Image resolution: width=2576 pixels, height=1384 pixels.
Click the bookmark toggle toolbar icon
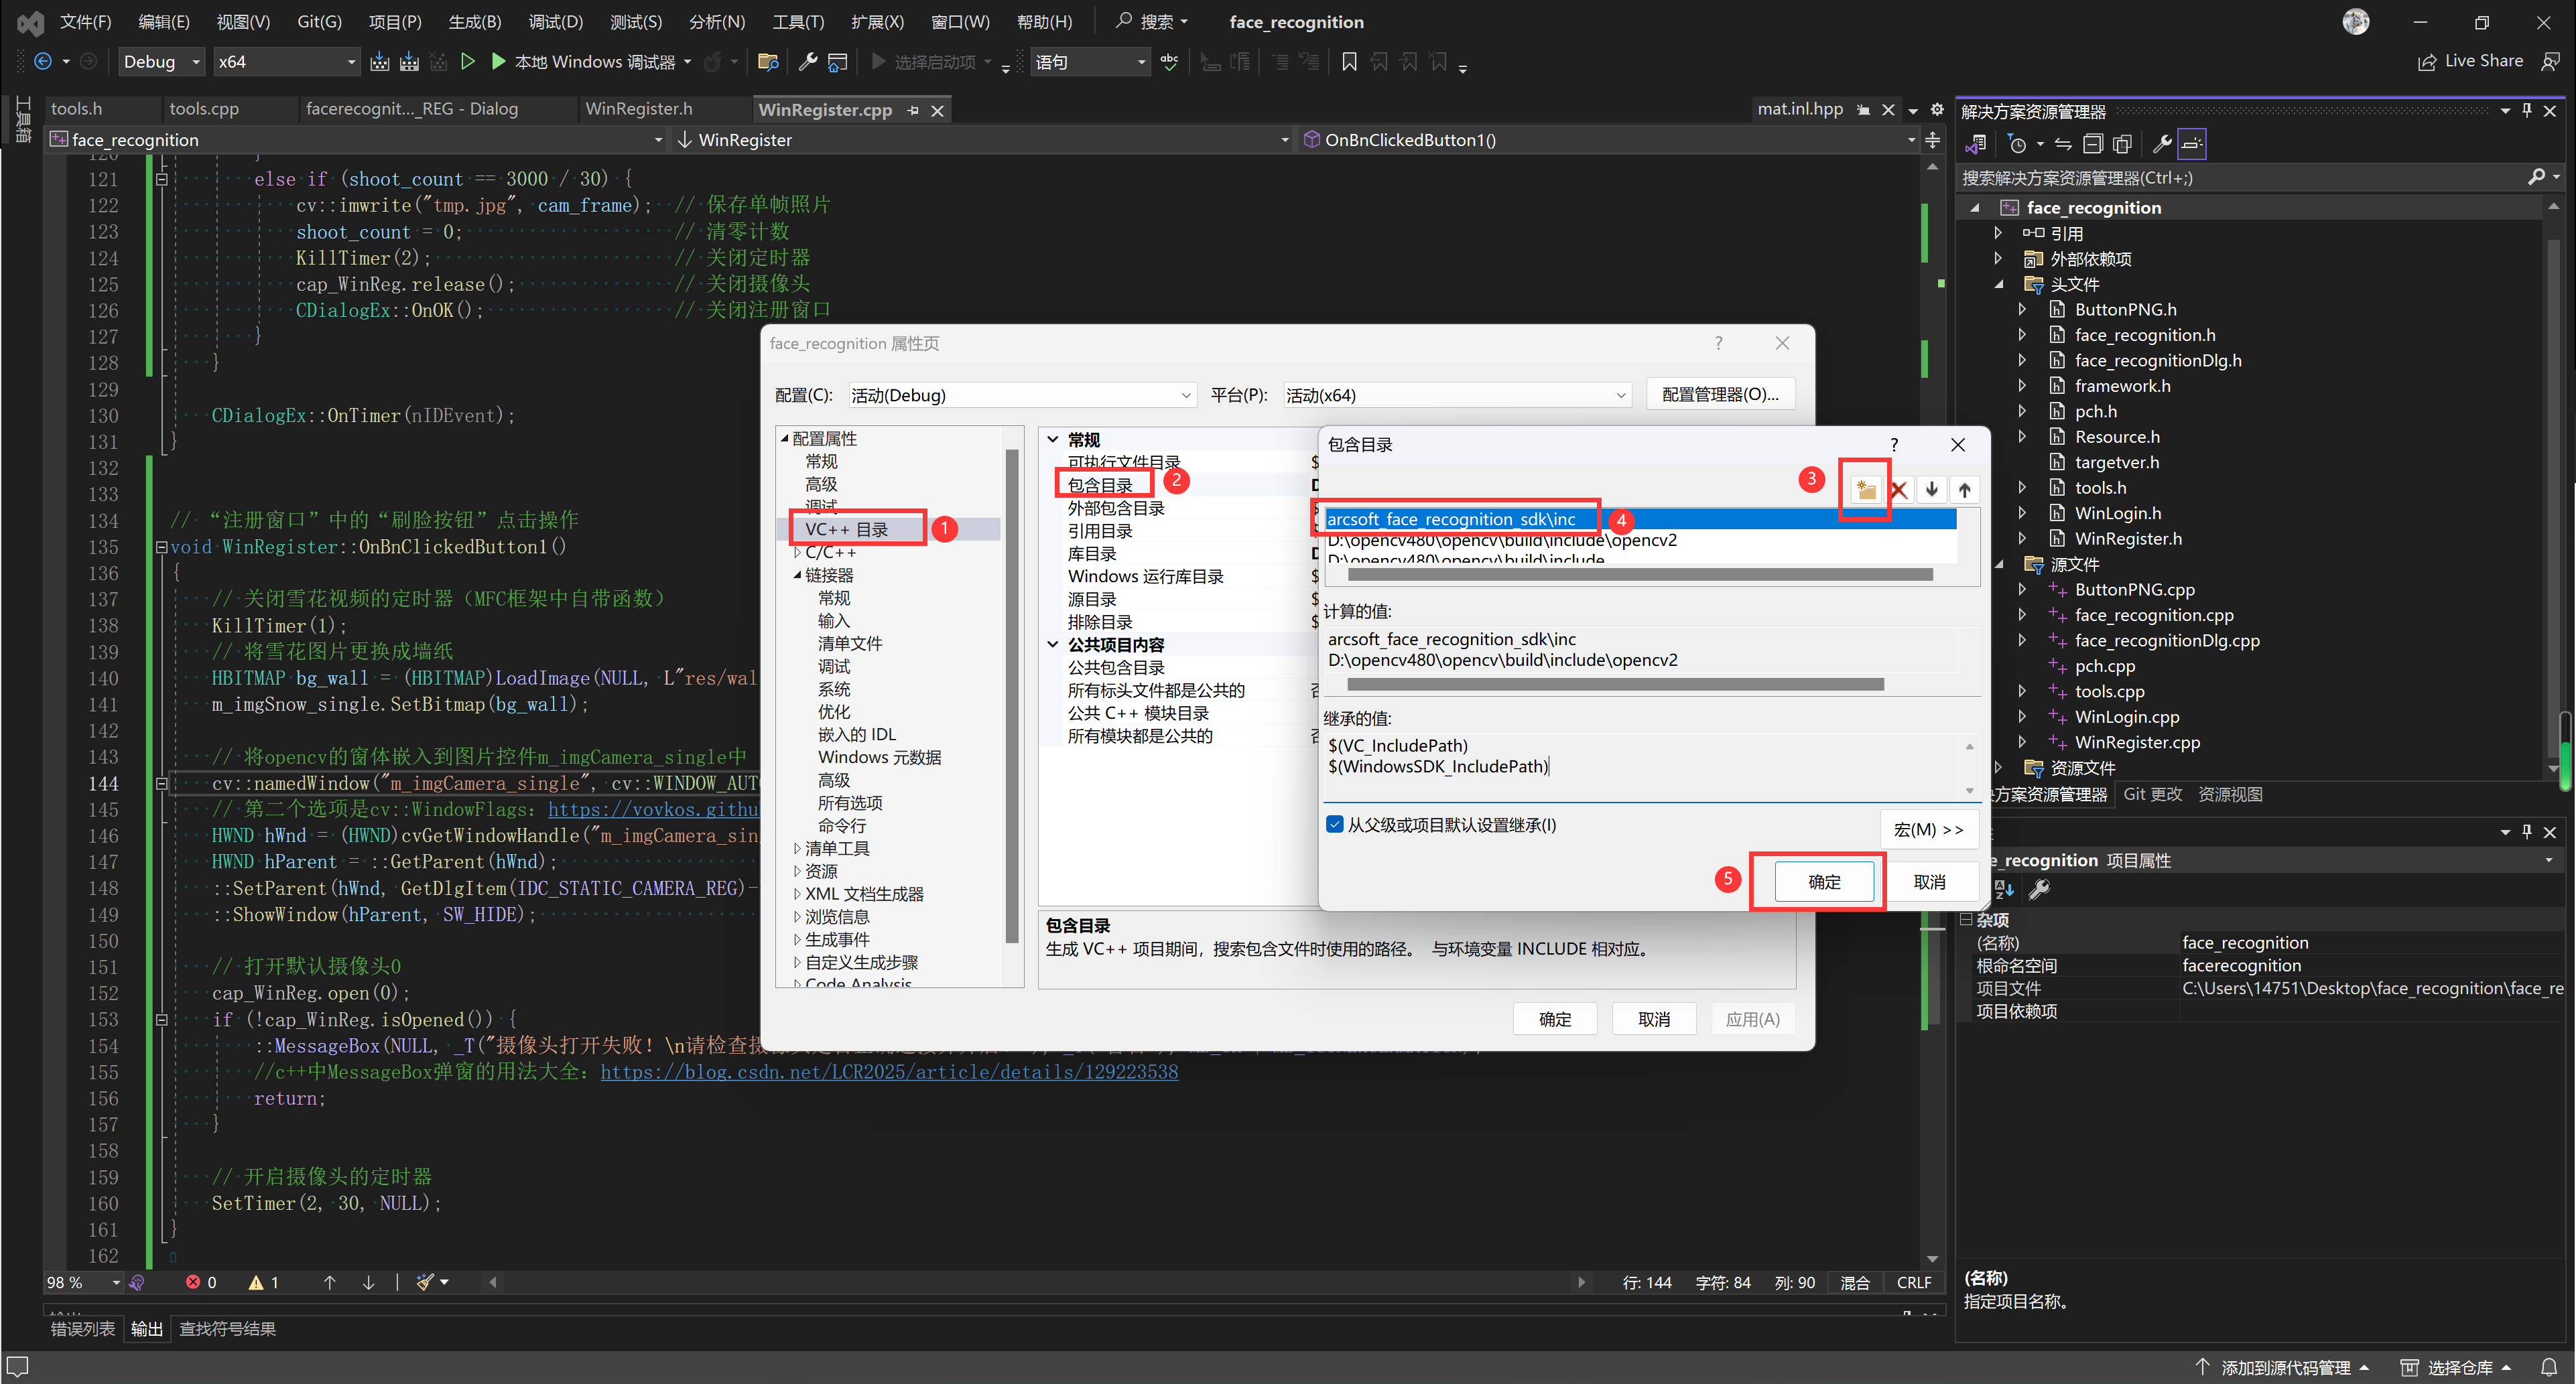[x=1349, y=62]
